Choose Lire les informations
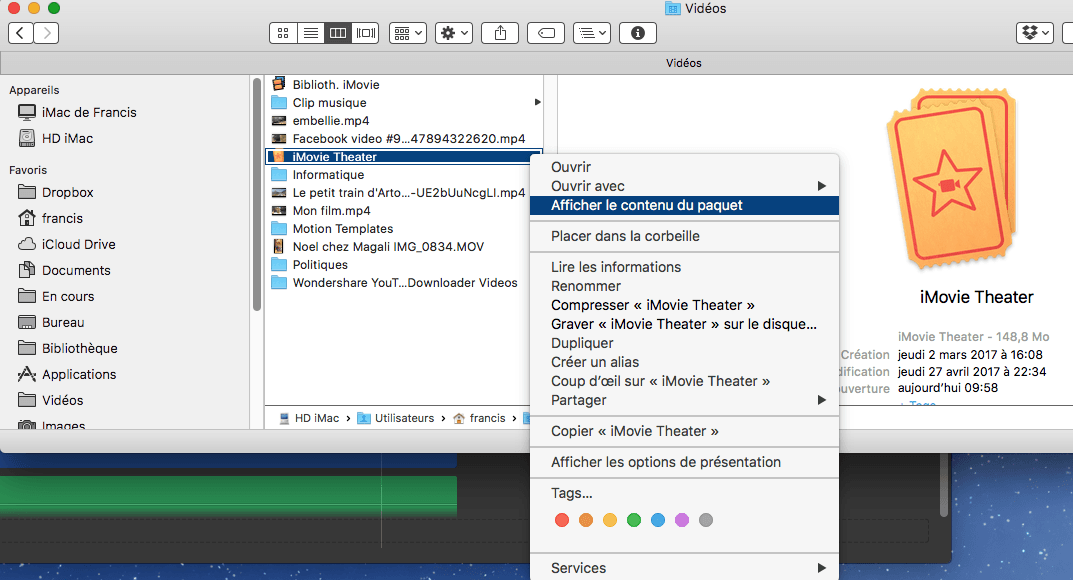 tap(684, 267)
